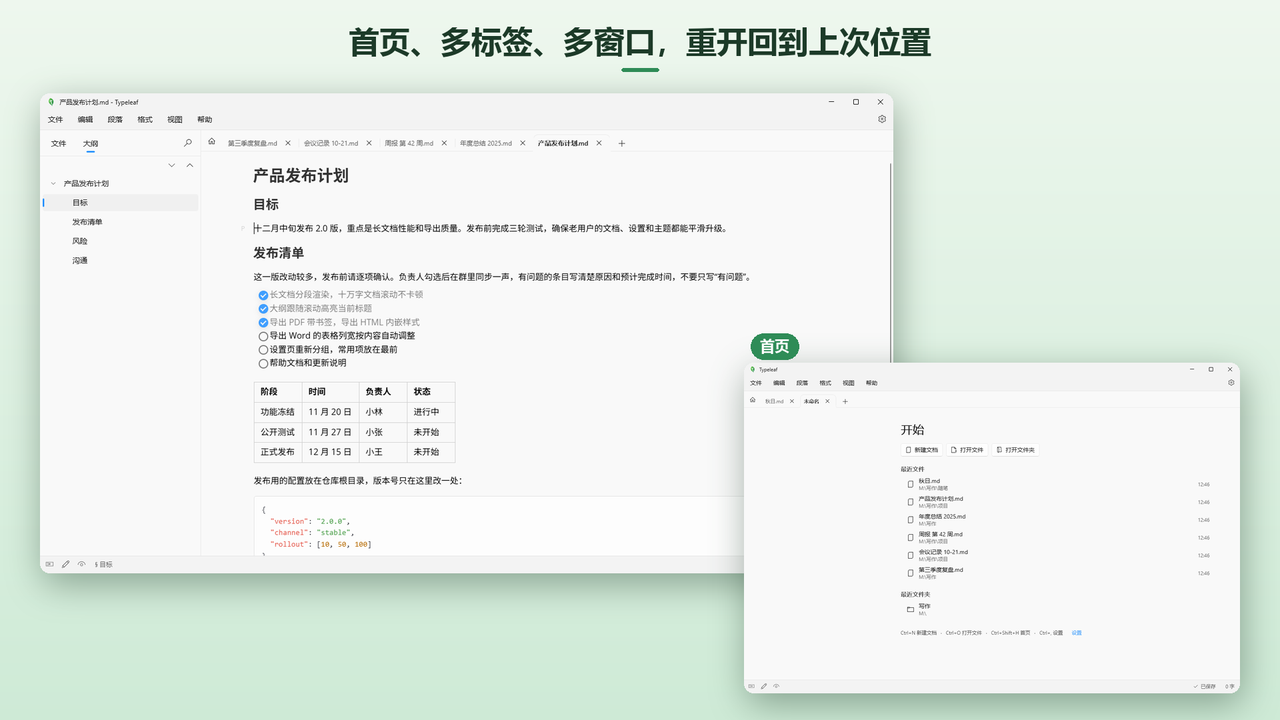Open recent file 秋日.md in small window
This screenshot has width=1280, height=720.
[1055, 484]
